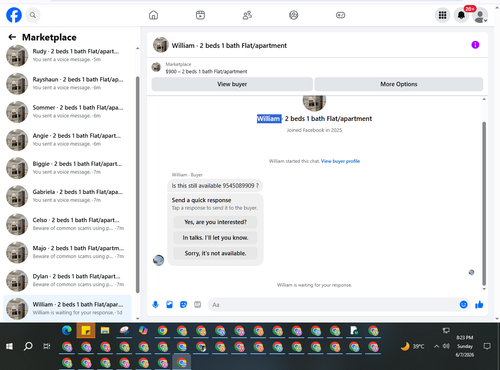The height and width of the screenshot is (370, 500).
Task: Open the sticker picker icon
Action: coord(183,304)
